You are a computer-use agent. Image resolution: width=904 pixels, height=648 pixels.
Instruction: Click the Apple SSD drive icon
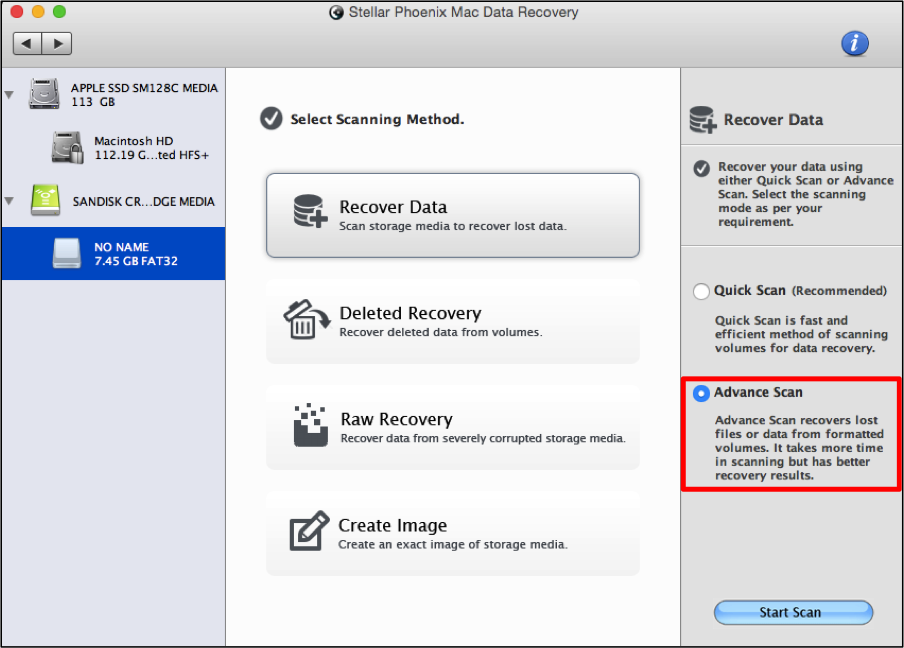tap(44, 94)
